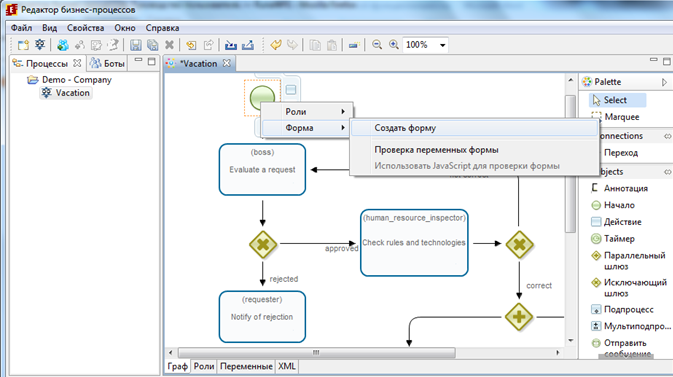Close the Процессы view tab
Image resolution: width=673 pixels, height=377 pixels.
click(x=77, y=63)
